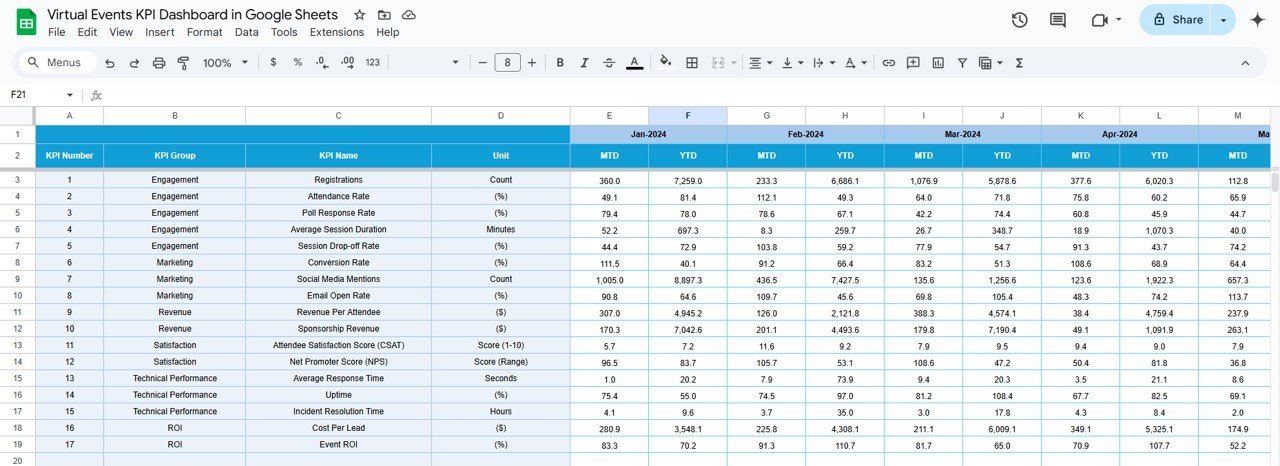1280x466 pixels.
Task: Open horizontal align dropdown
Action: 761,62
